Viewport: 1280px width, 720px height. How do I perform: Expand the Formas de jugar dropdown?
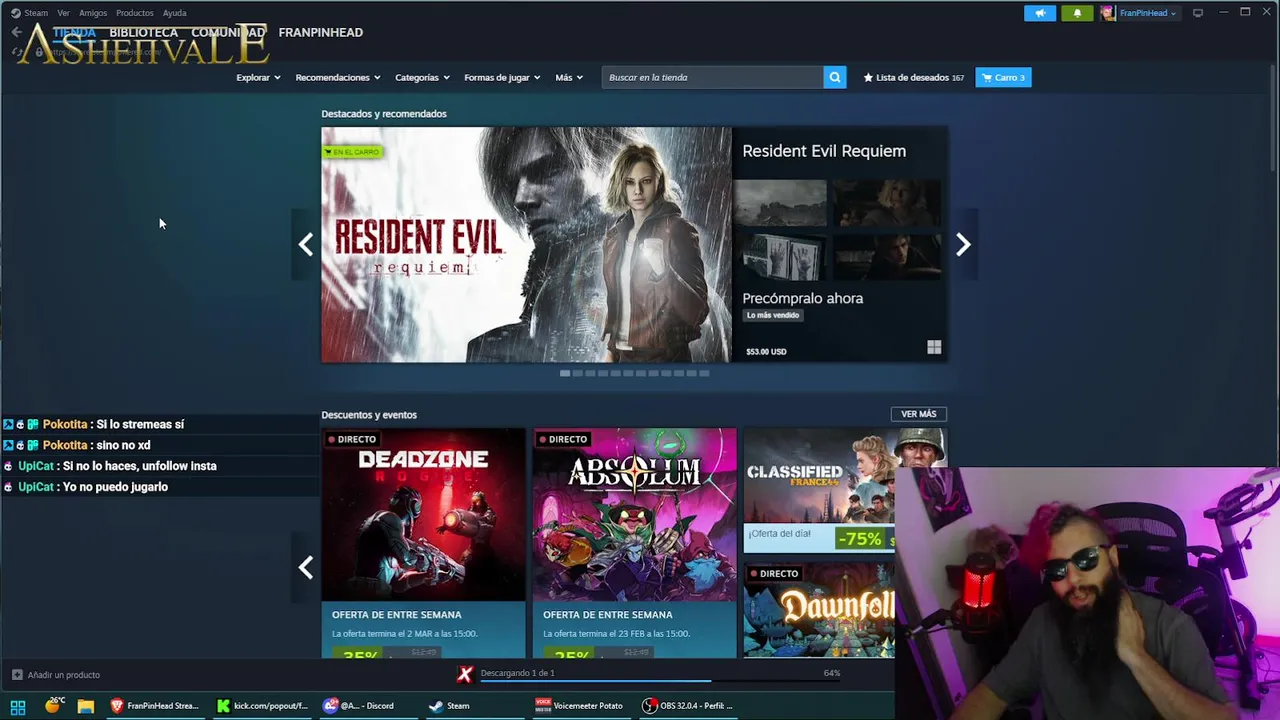pyautogui.click(x=502, y=77)
